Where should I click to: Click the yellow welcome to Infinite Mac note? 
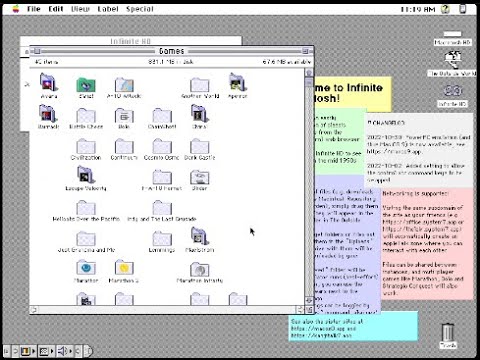pyautogui.click(x=353, y=93)
